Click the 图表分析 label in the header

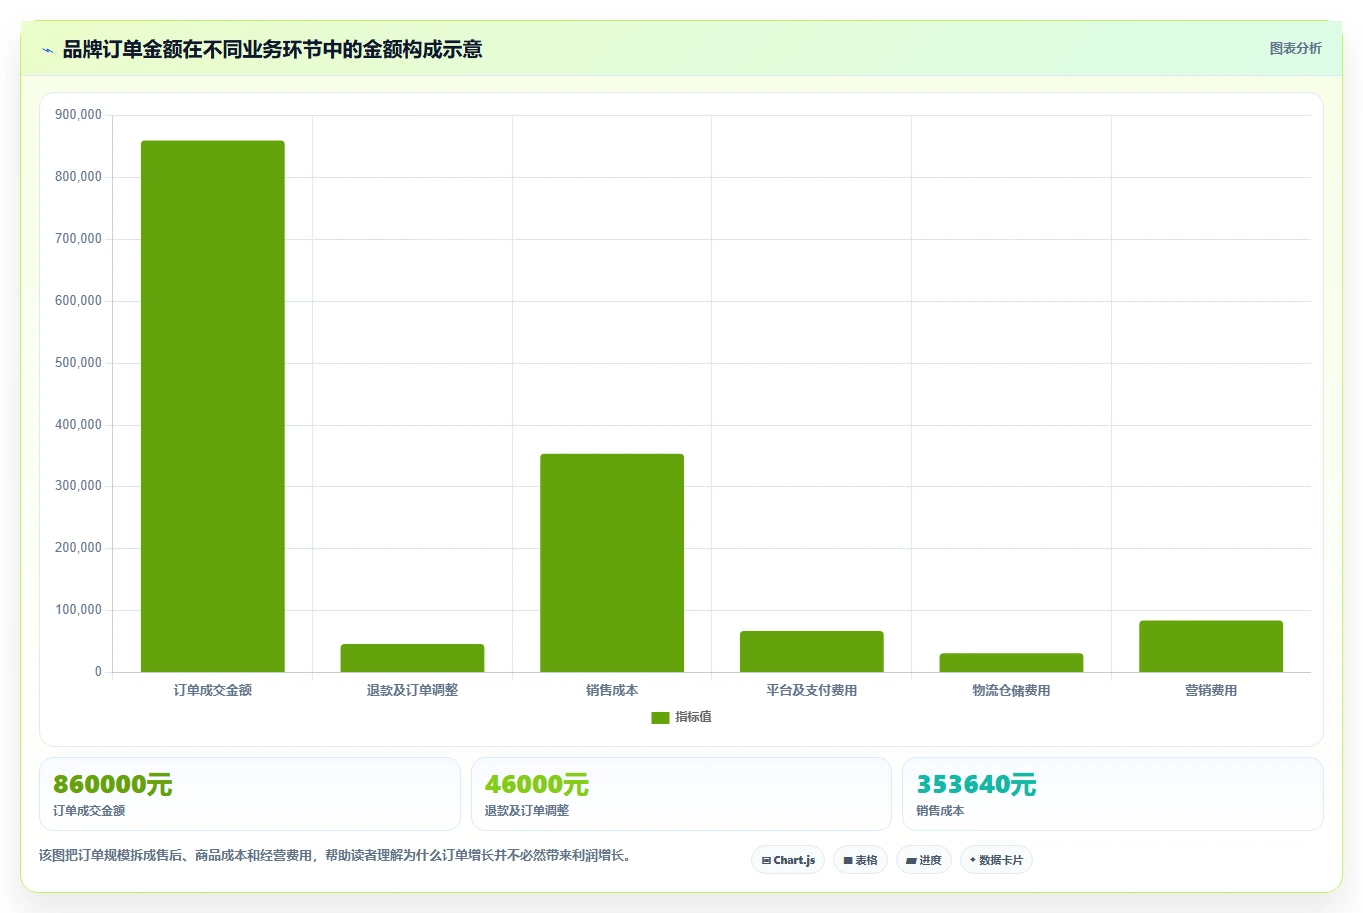1295,48
